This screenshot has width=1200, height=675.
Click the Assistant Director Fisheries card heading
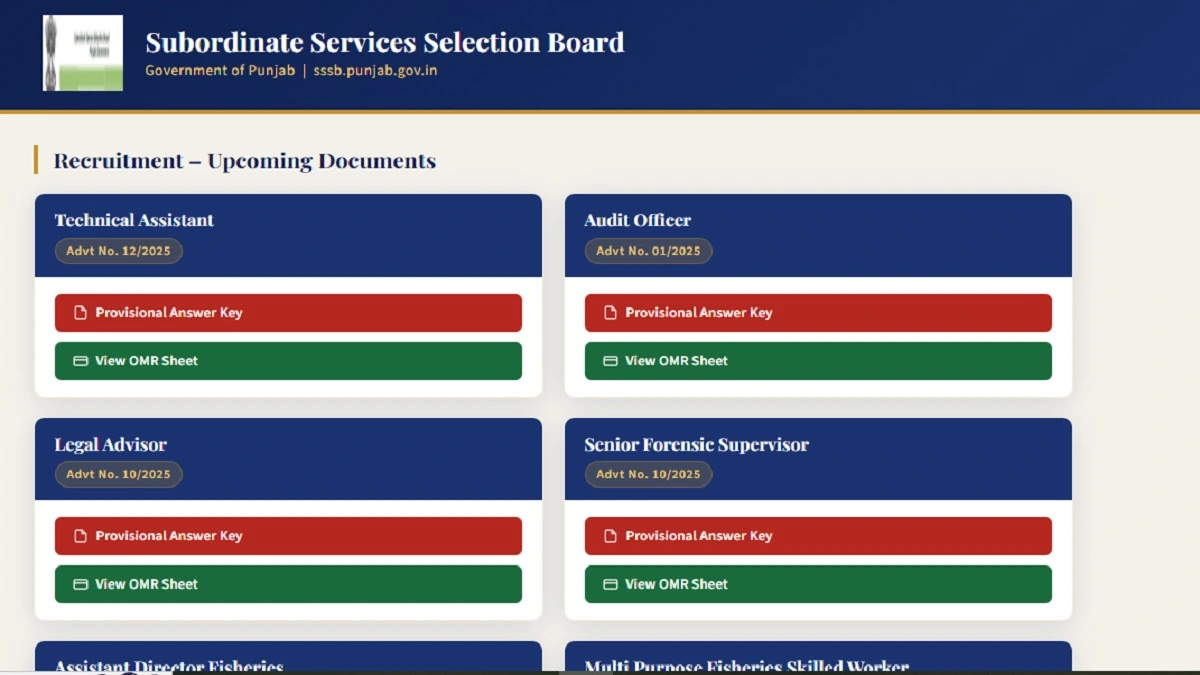(x=170, y=664)
